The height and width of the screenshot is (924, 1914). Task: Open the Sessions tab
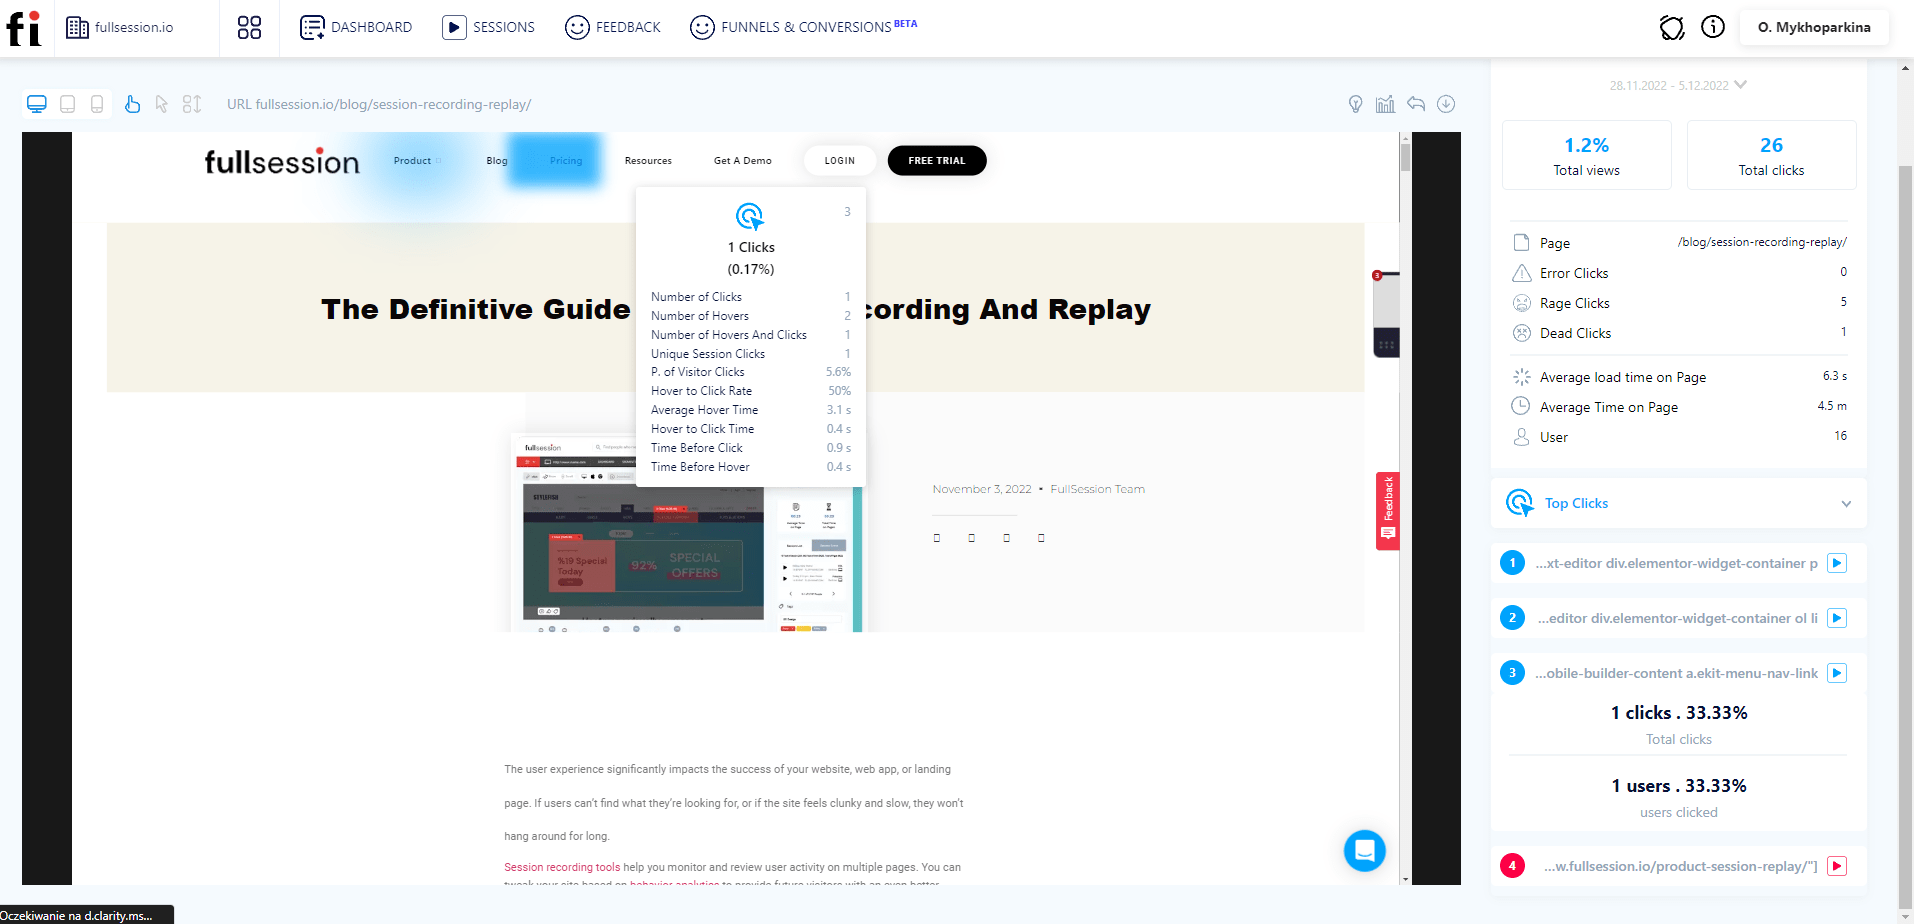(x=489, y=28)
